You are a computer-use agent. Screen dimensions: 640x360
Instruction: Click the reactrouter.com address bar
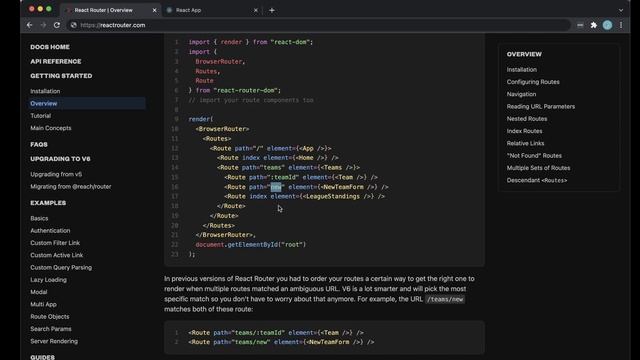click(318, 25)
